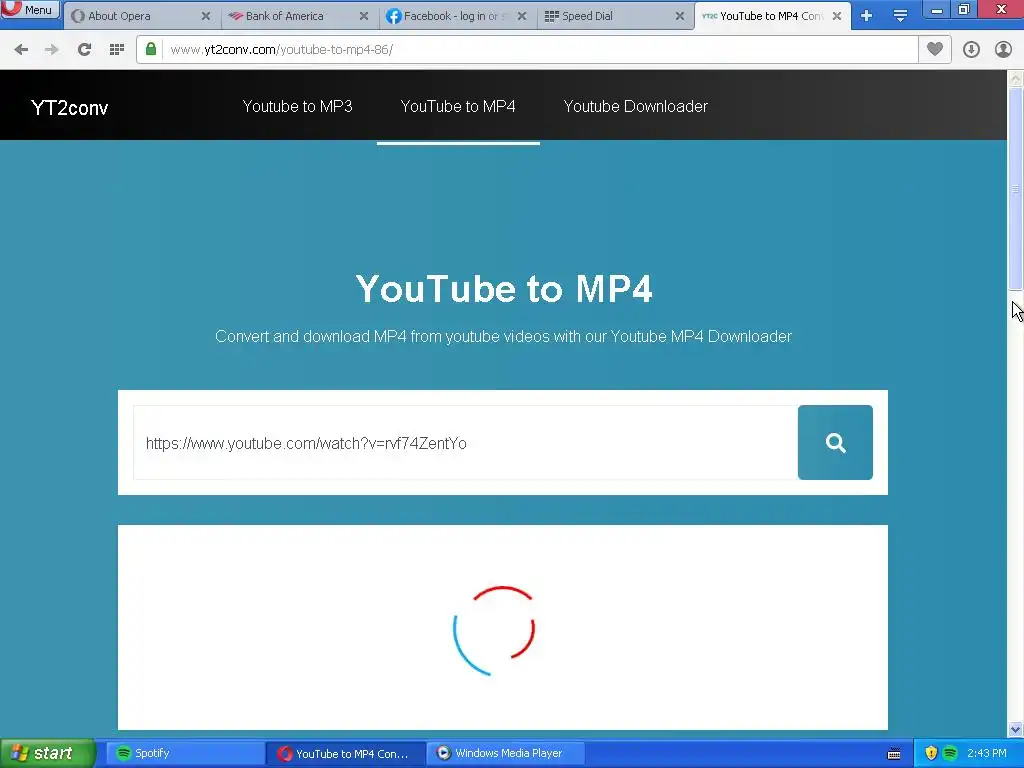Close the YouTube to MP4 tab
The width and height of the screenshot is (1024, 768).
(x=837, y=16)
